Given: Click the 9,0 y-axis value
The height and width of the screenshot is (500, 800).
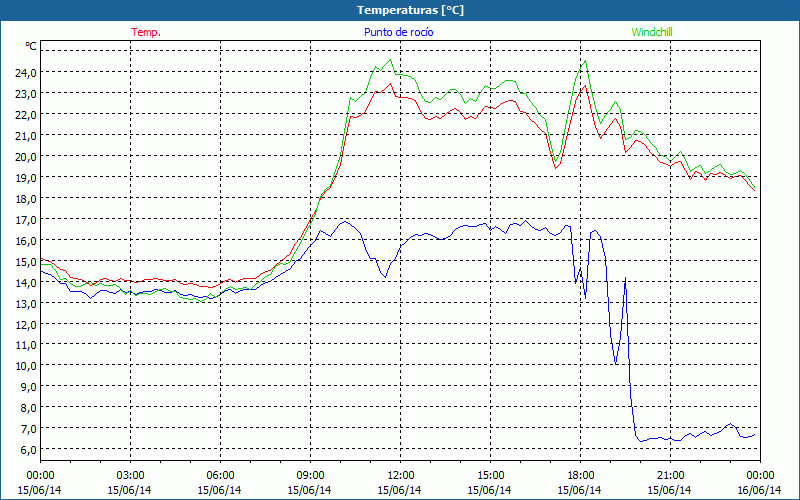Looking at the screenshot, I should tap(28, 387).
